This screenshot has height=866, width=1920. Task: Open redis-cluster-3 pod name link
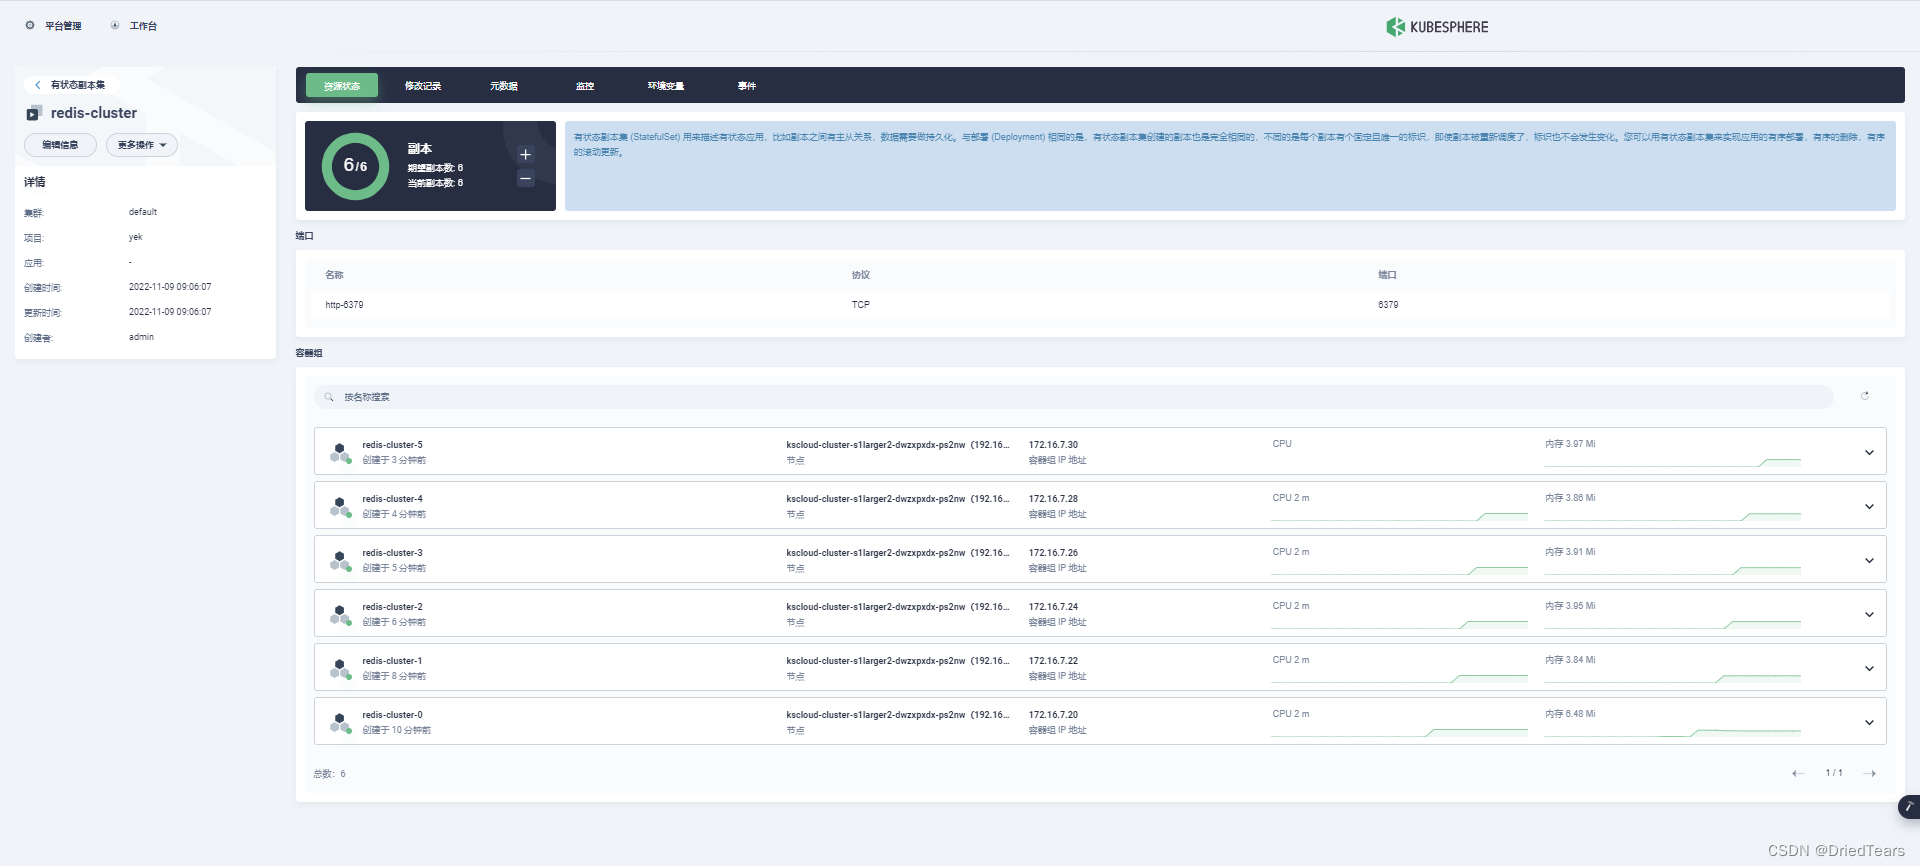tap(392, 553)
